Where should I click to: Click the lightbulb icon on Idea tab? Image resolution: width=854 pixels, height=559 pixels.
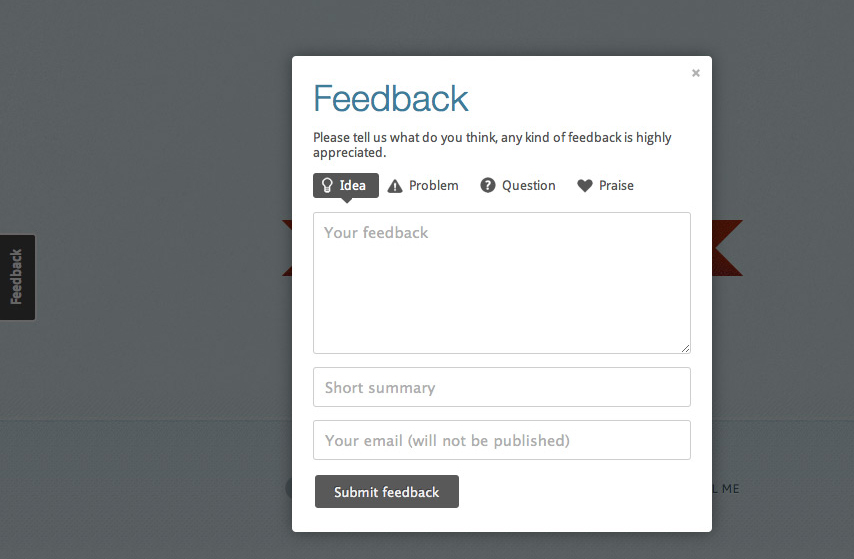327,185
